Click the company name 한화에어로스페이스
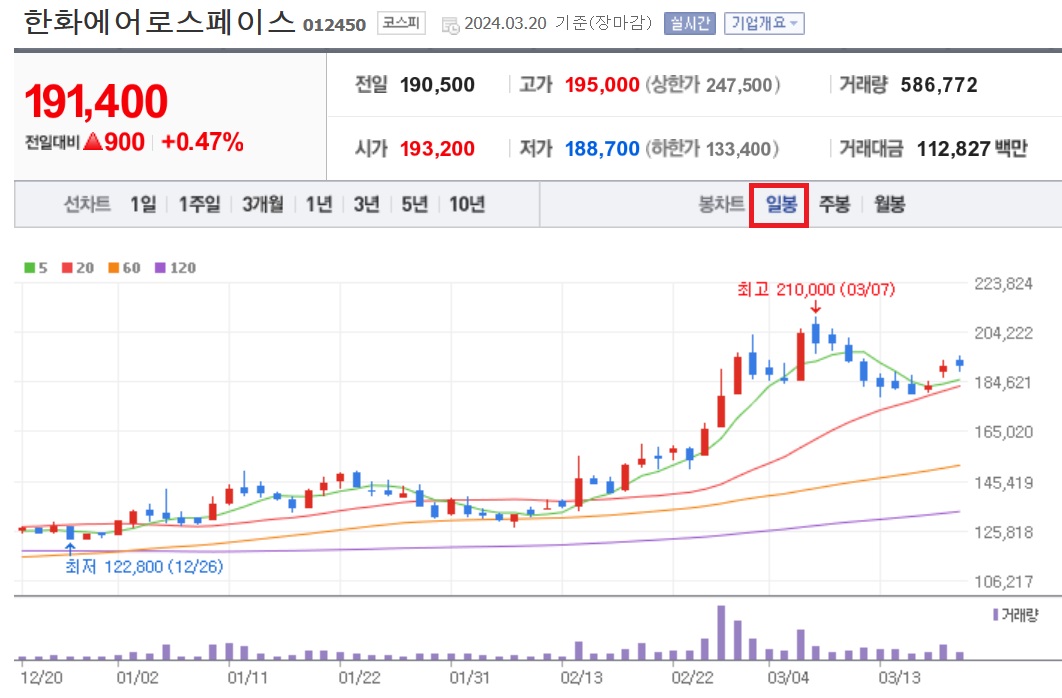The height and width of the screenshot is (698, 1062). [x=160, y=22]
